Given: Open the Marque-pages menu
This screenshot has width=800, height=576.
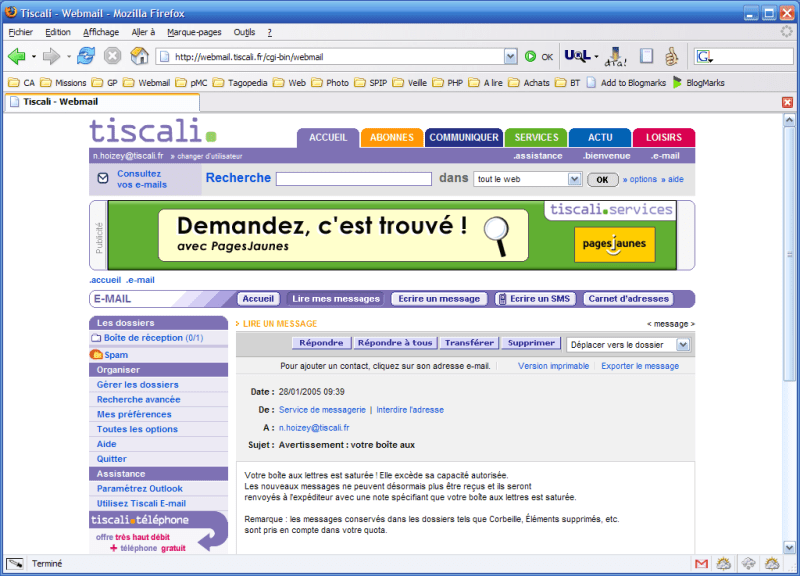Looking at the screenshot, I should (194, 32).
